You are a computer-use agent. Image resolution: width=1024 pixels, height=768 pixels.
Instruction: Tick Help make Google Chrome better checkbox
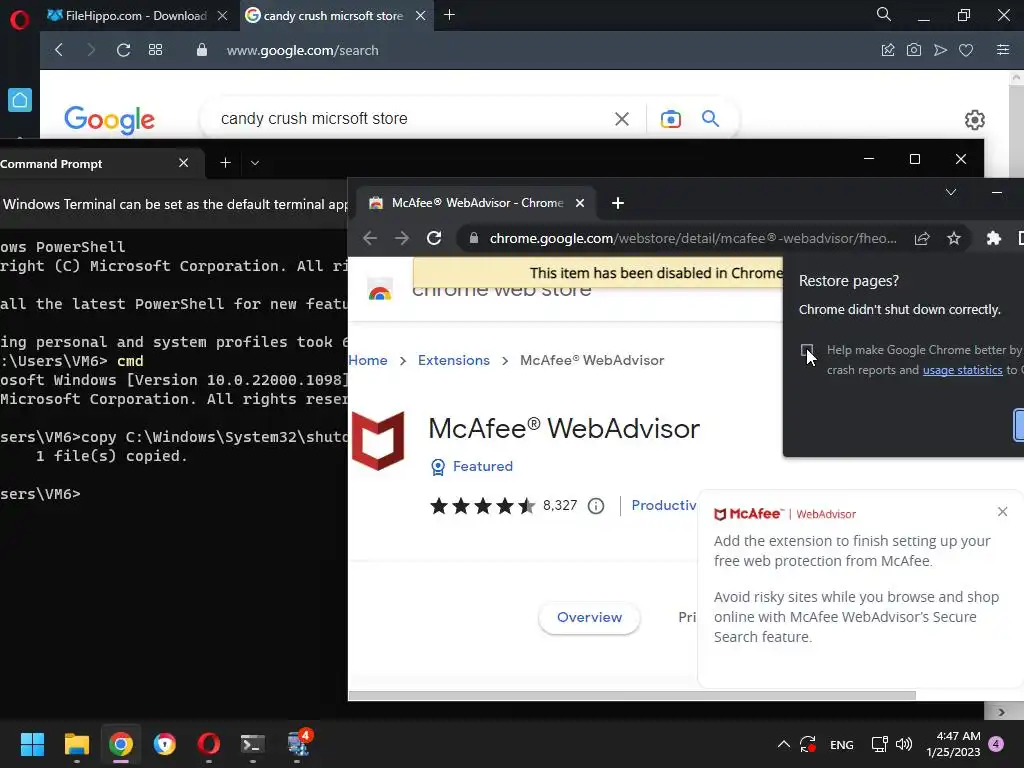[x=807, y=351]
